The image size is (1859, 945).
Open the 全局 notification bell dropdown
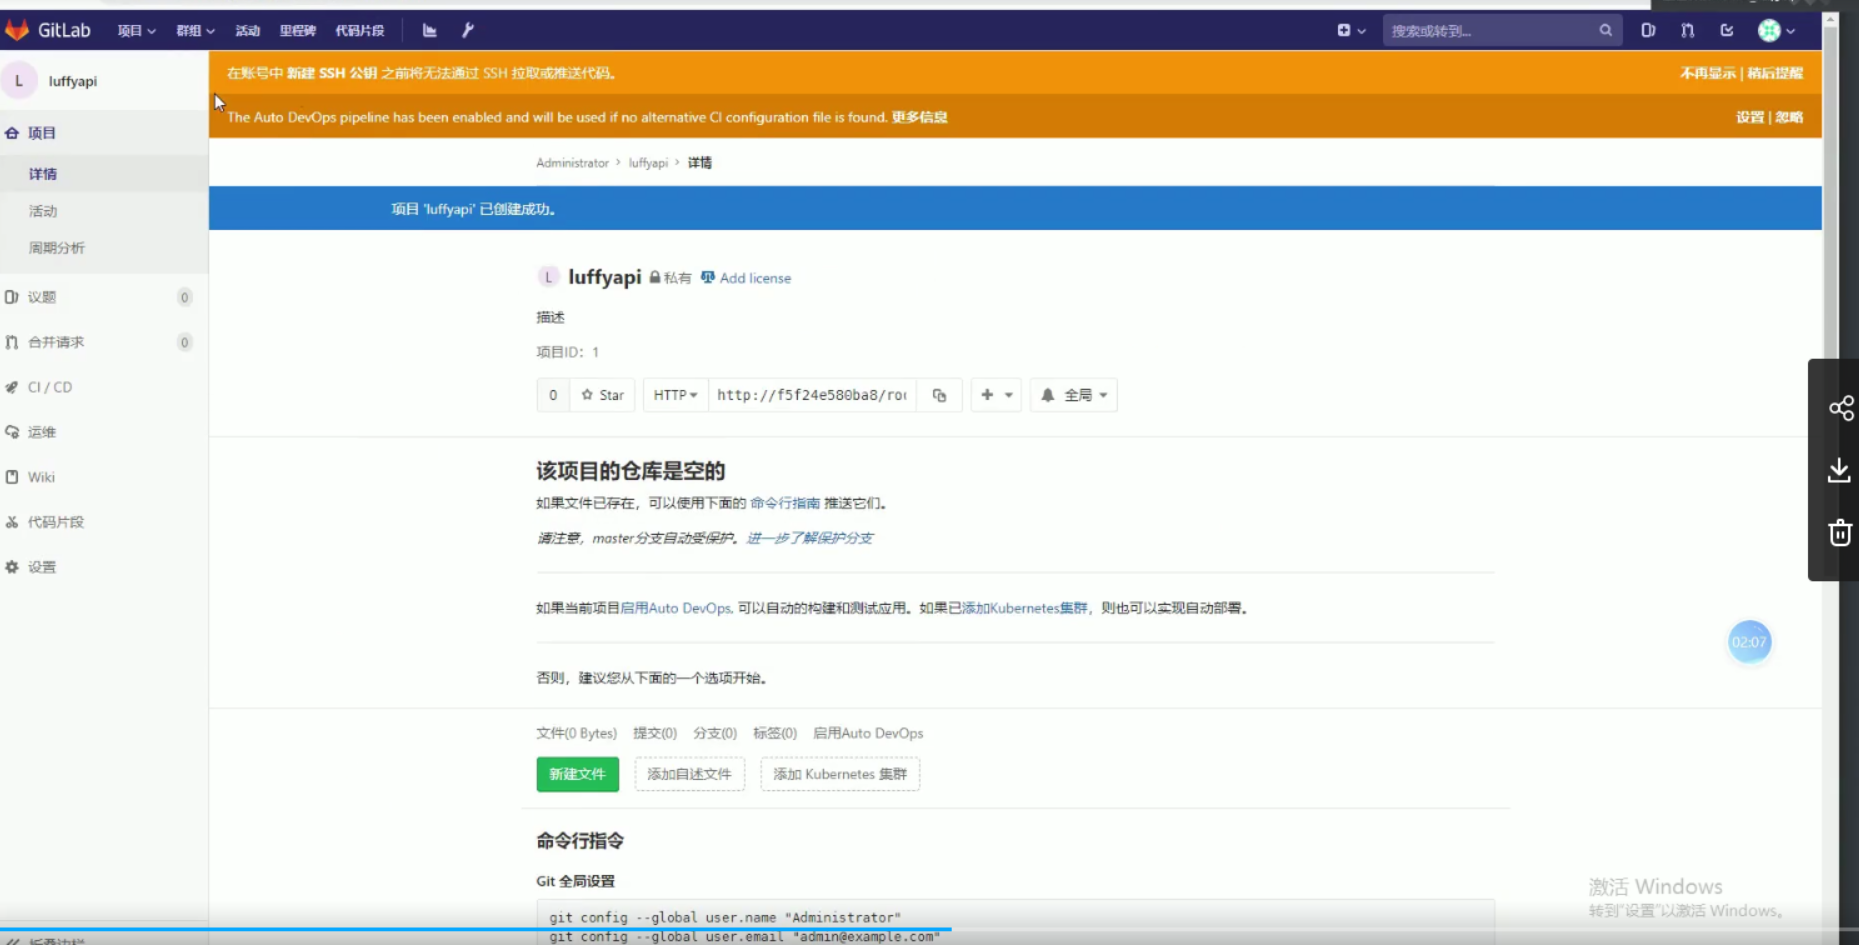[1074, 395]
